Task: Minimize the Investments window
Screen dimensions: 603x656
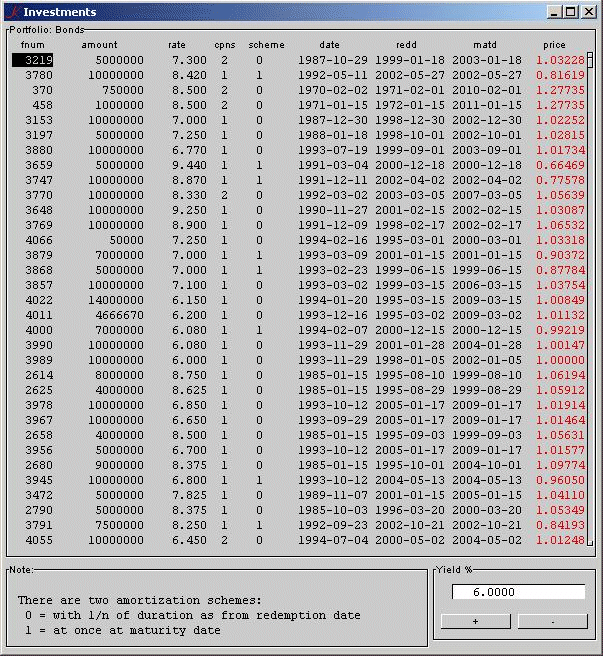Action: tap(554, 12)
